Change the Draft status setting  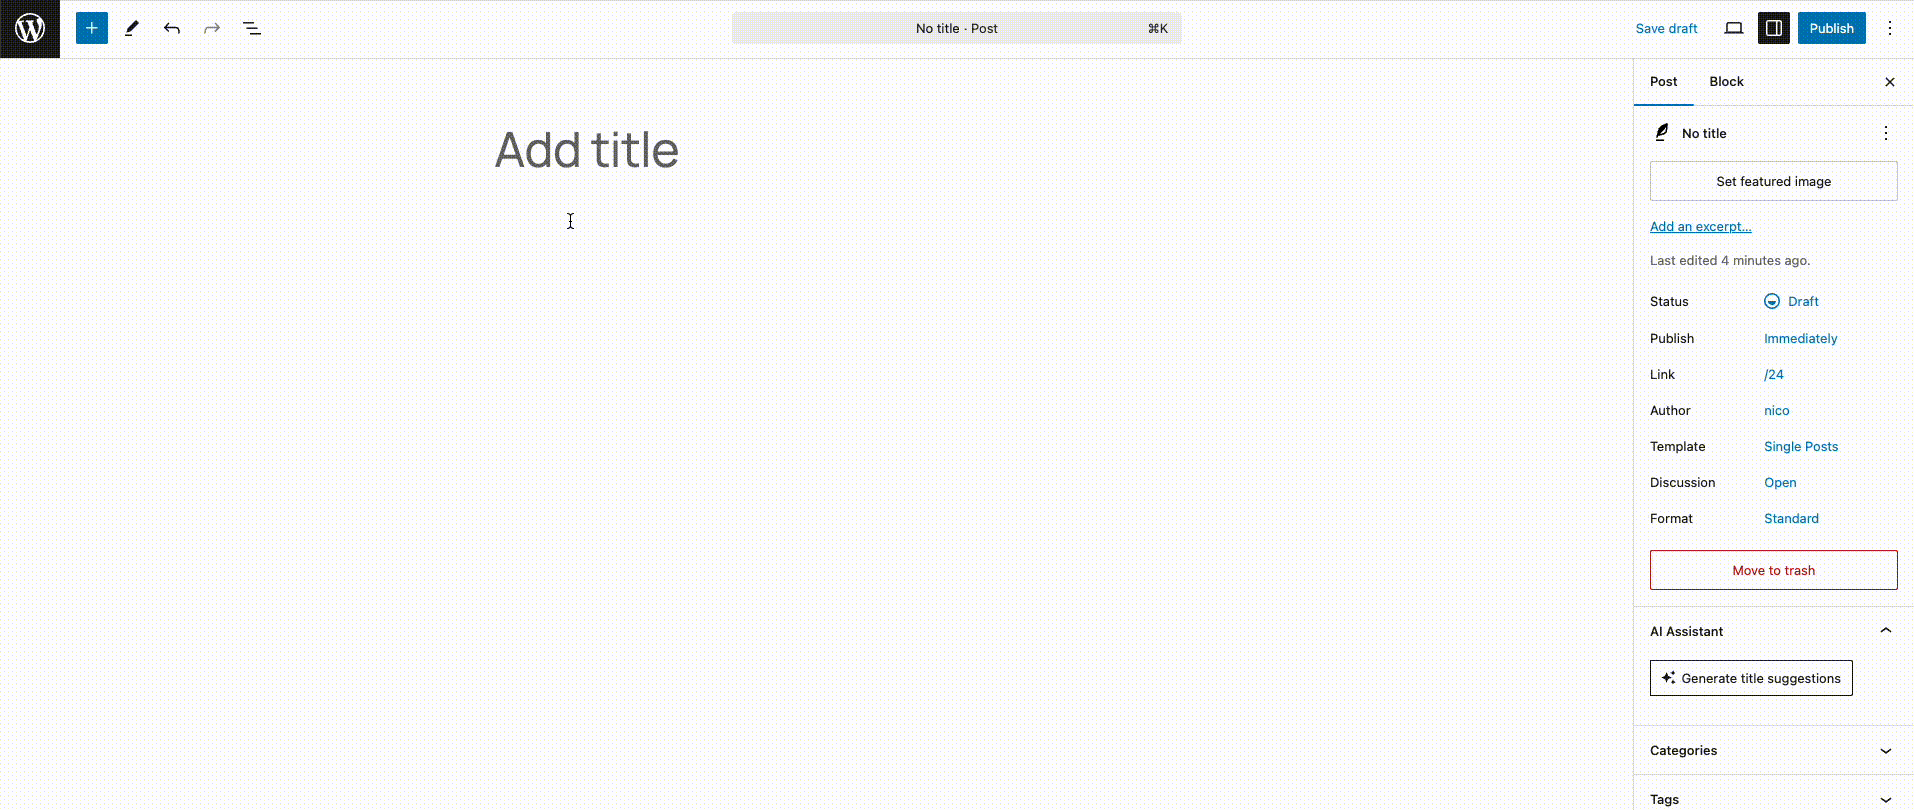pyautogui.click(x=1791, y=301)
